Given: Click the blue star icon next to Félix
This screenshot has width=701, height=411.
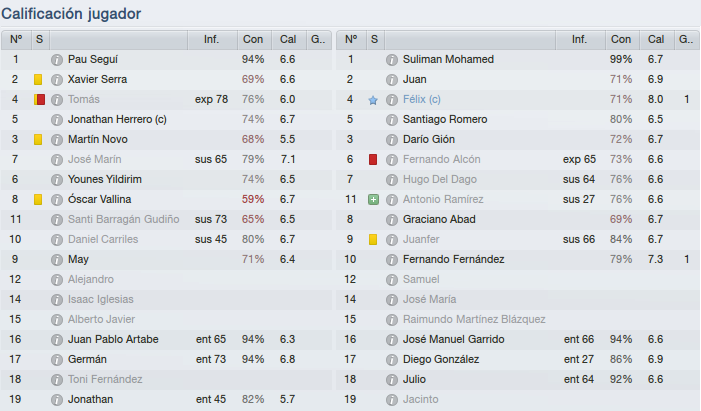Looking at the screenshot, I should pyautogui.click(x=373, y=100).
